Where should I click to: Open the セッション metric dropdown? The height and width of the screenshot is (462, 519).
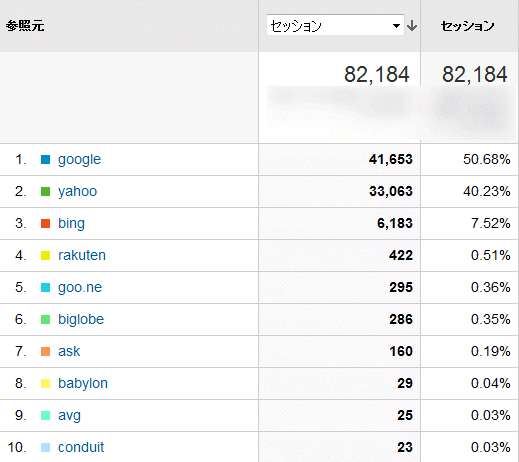pos(335,25)
